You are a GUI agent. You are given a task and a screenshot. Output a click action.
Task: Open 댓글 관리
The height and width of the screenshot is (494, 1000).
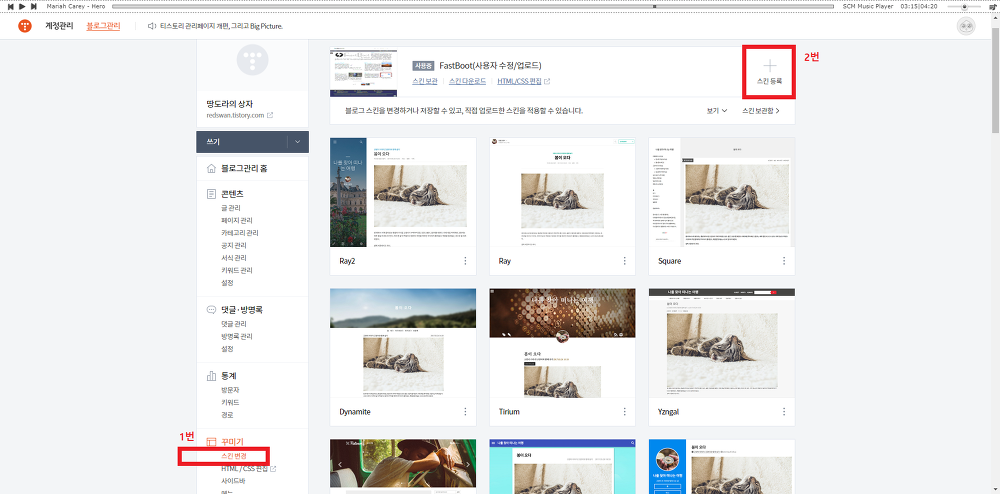point(233,324)
